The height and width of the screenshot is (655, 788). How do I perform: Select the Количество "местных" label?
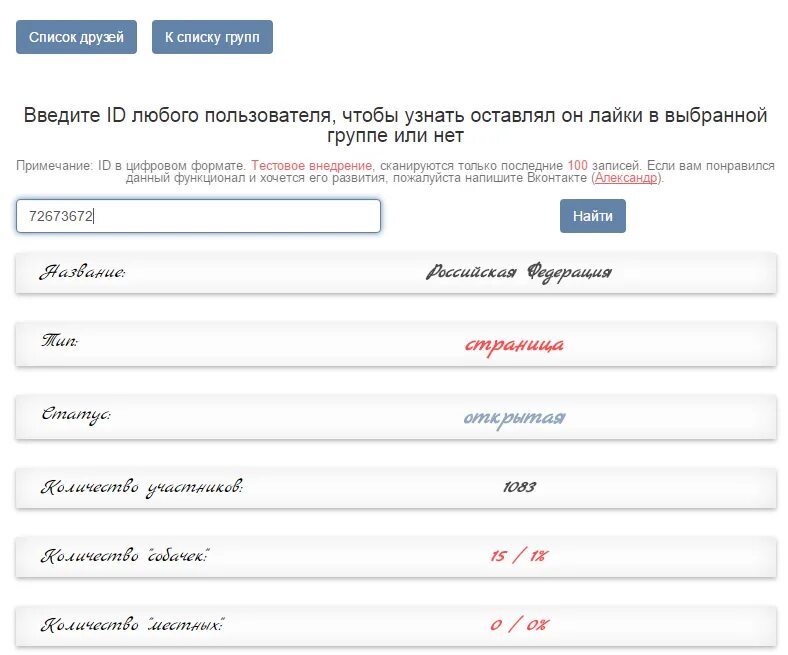[x=132, y=626]
